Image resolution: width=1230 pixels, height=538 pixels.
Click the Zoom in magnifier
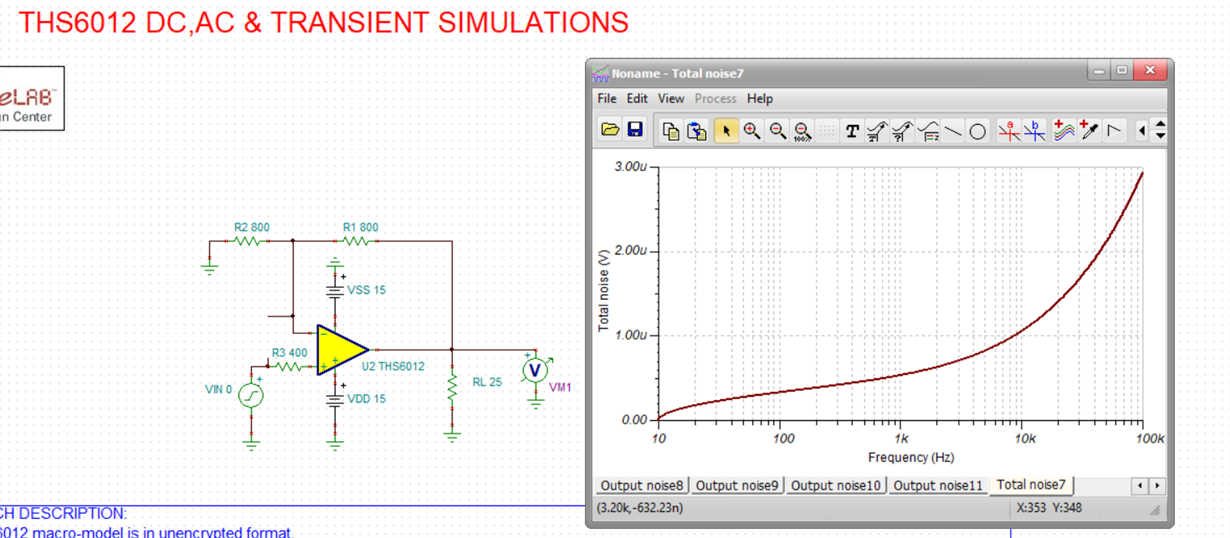coord(752,131)
